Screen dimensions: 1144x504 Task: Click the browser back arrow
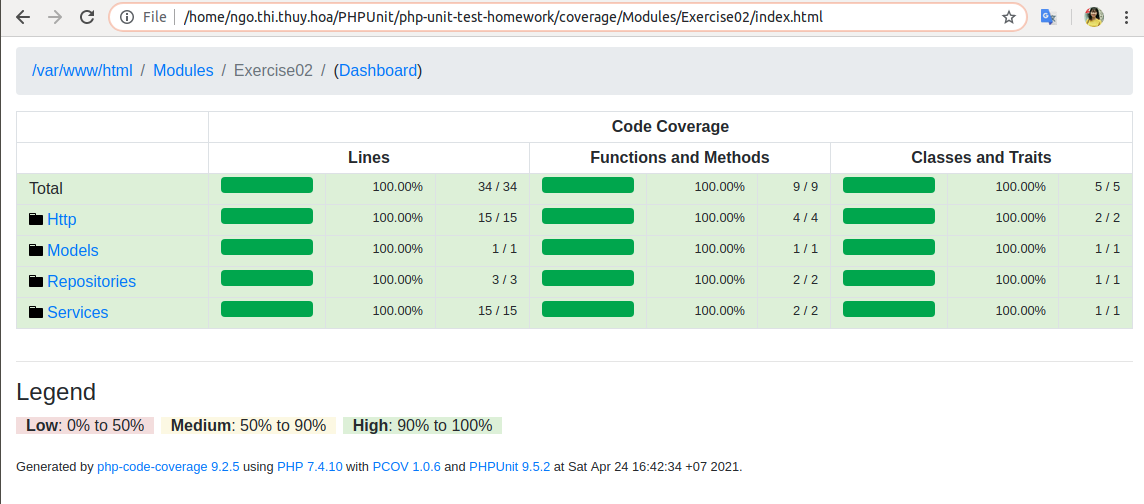(x=23, y=17)
